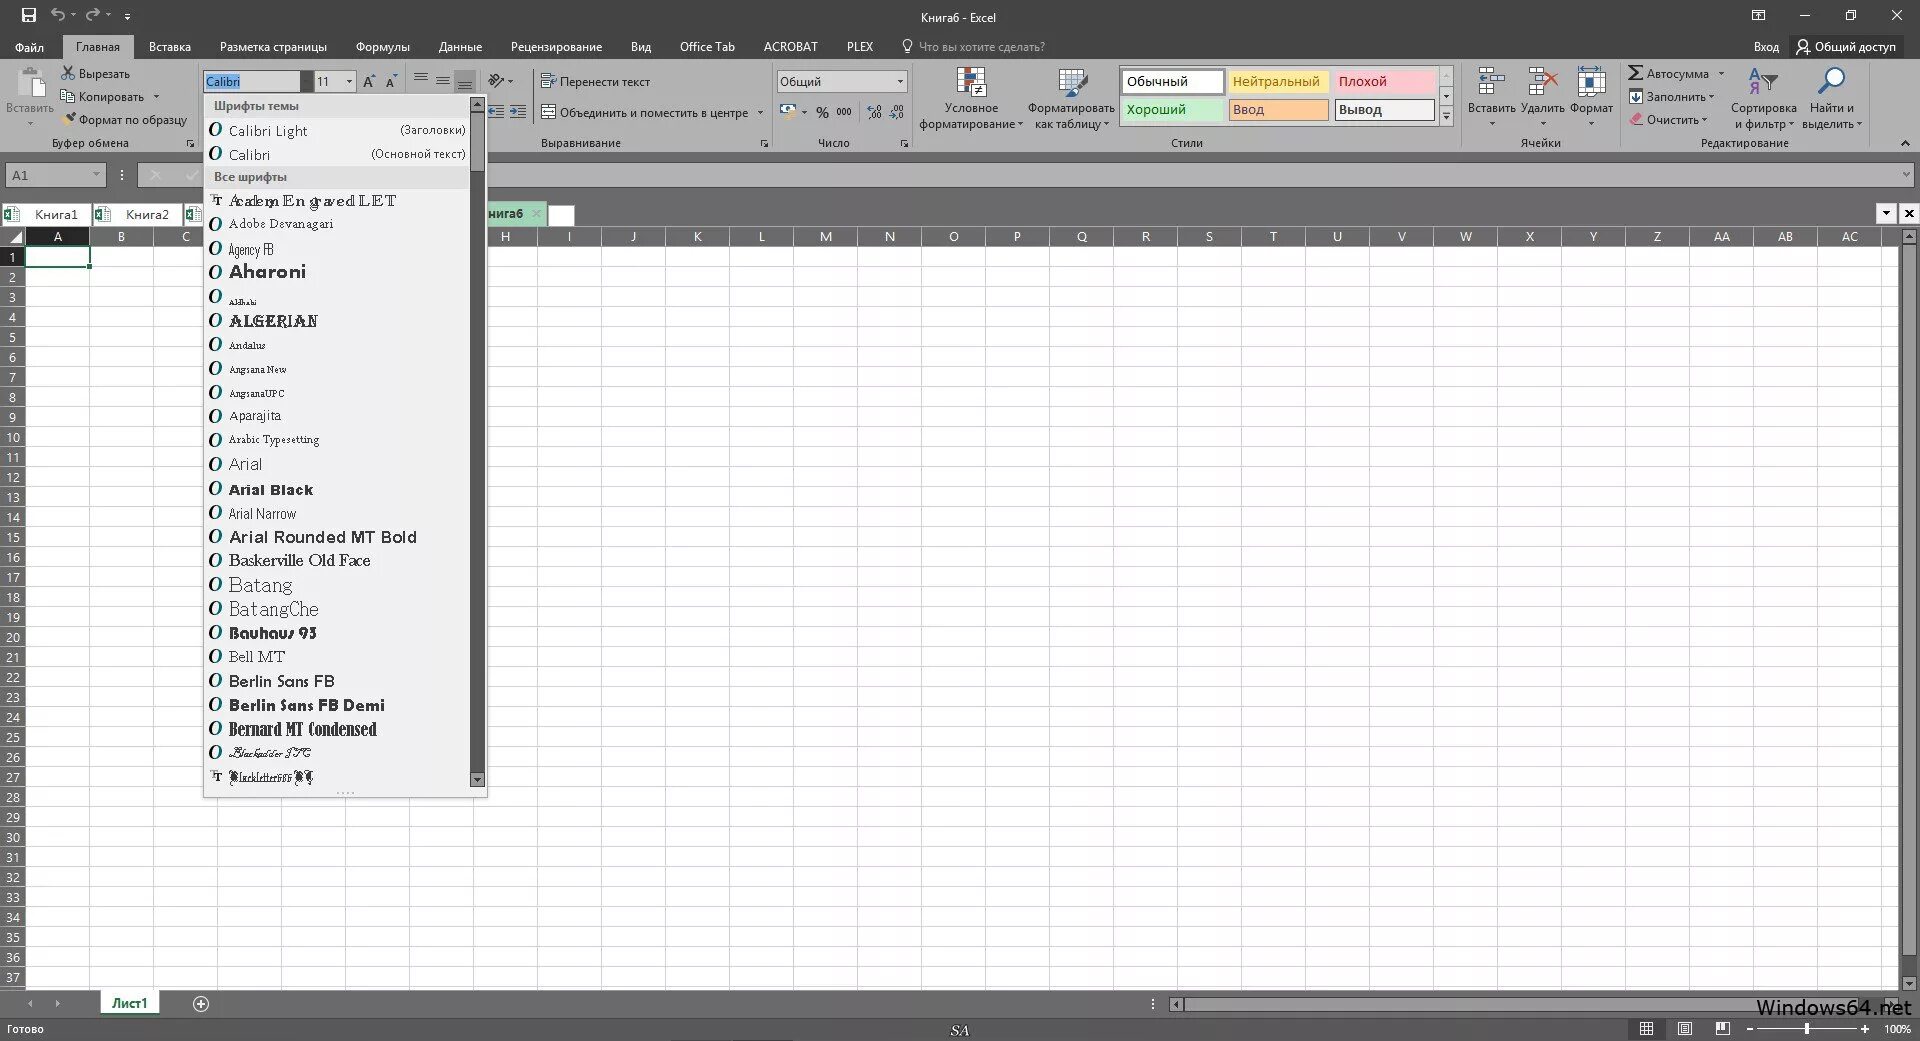The image size is (1920, 1041).
Task: Add a new sheet with the plus button
Action: [201, 1003]
